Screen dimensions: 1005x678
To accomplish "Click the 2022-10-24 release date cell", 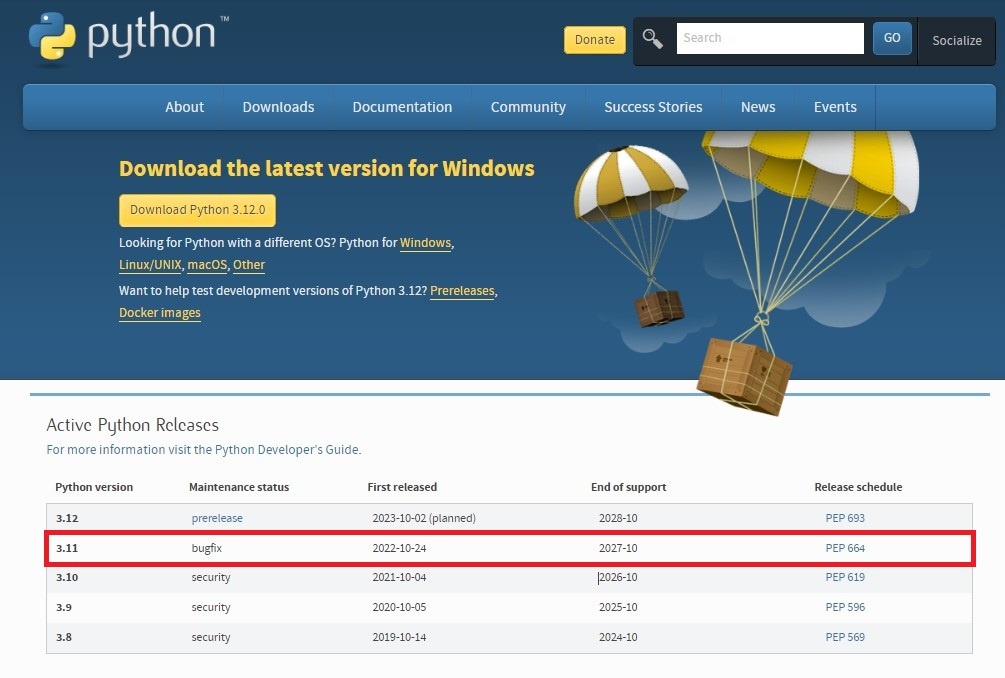I will [399, 548].
